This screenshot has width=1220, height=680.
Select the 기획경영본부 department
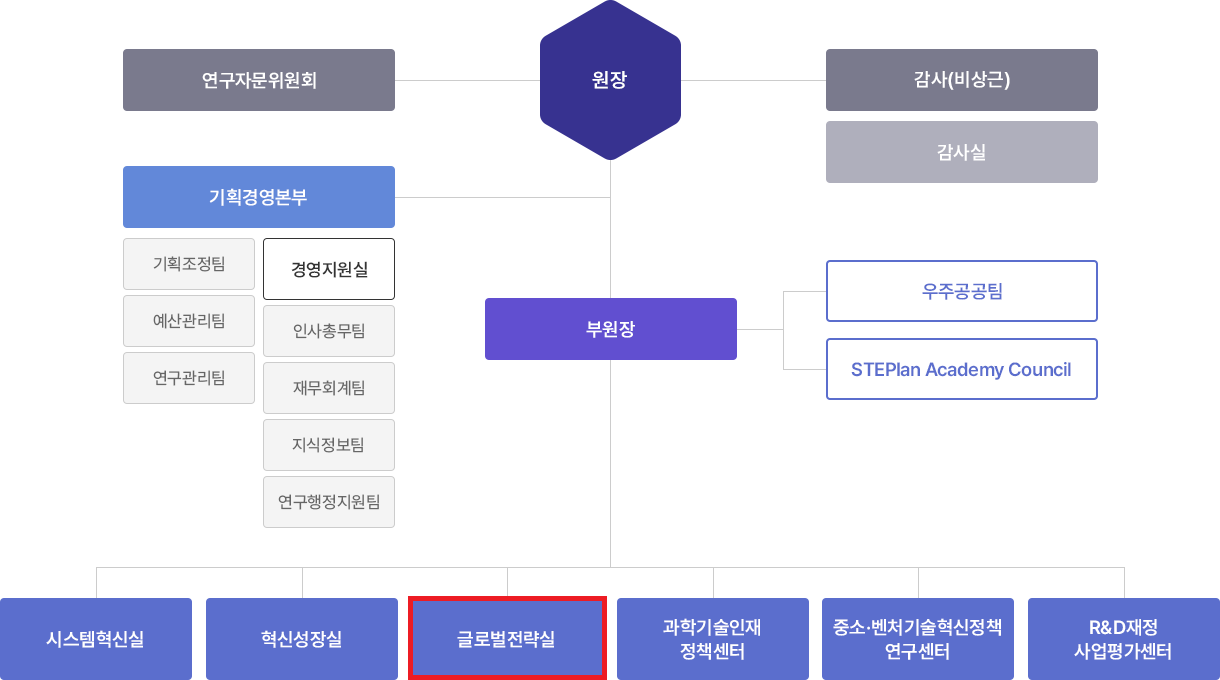pos(259,197)
